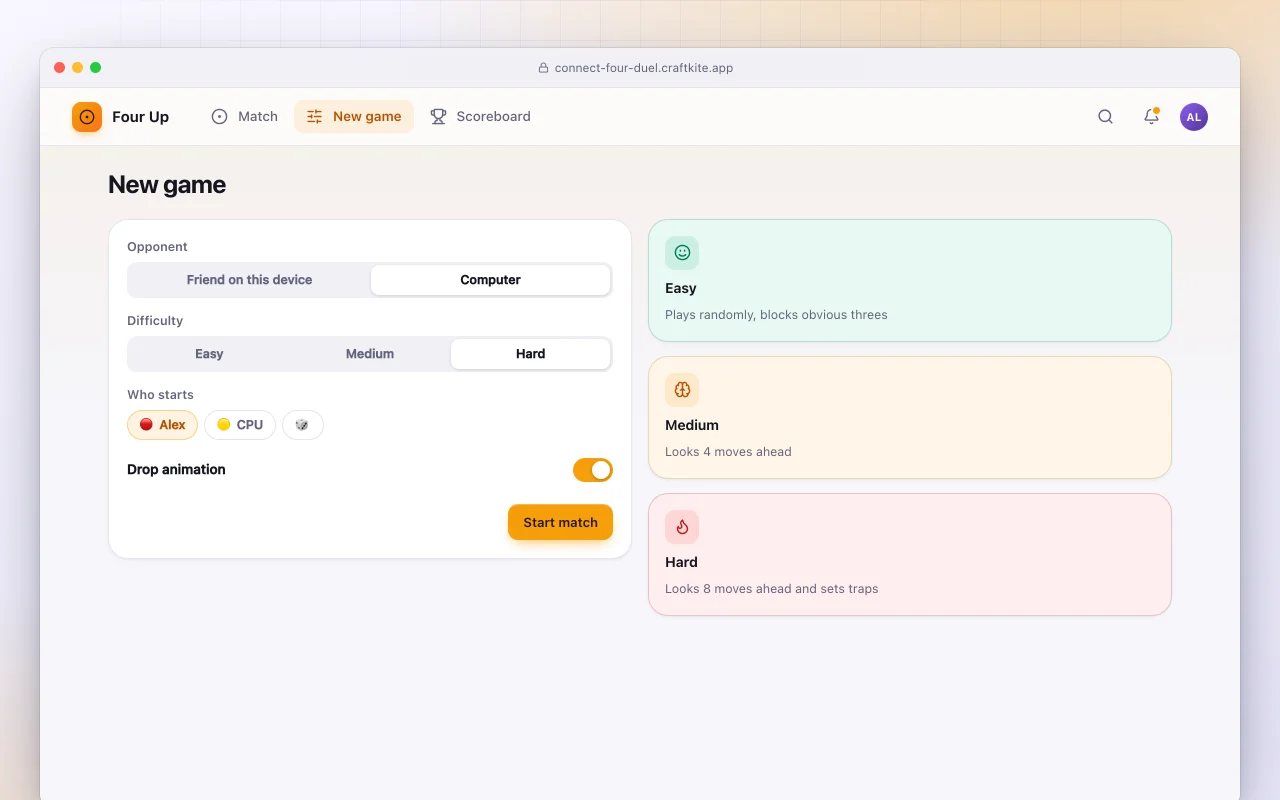Open the AL profile avatar
The image size is (1280, 800).
tap(1194, 117)
